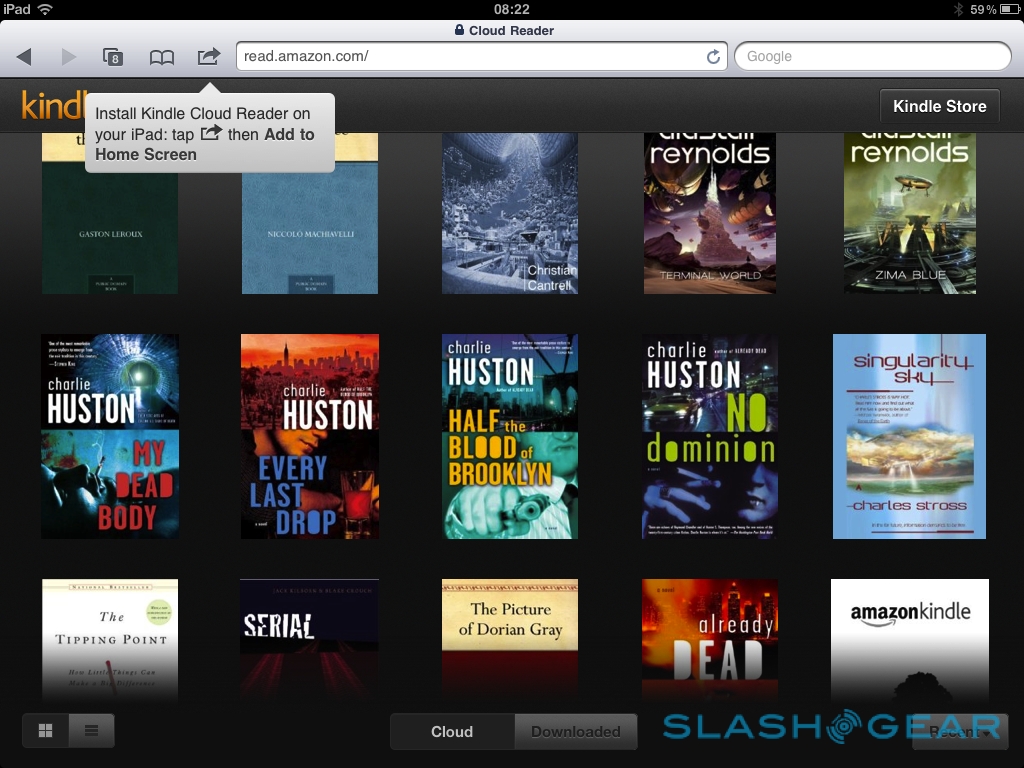1024x768 pixels.
Task: Tap the kindle logo in header
Action: coord(54,105)
